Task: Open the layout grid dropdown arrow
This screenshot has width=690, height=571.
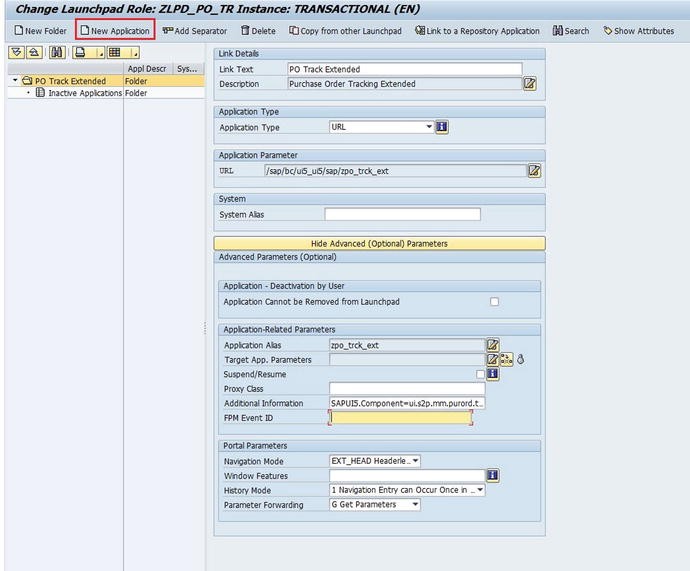Action: click(135, 53)
